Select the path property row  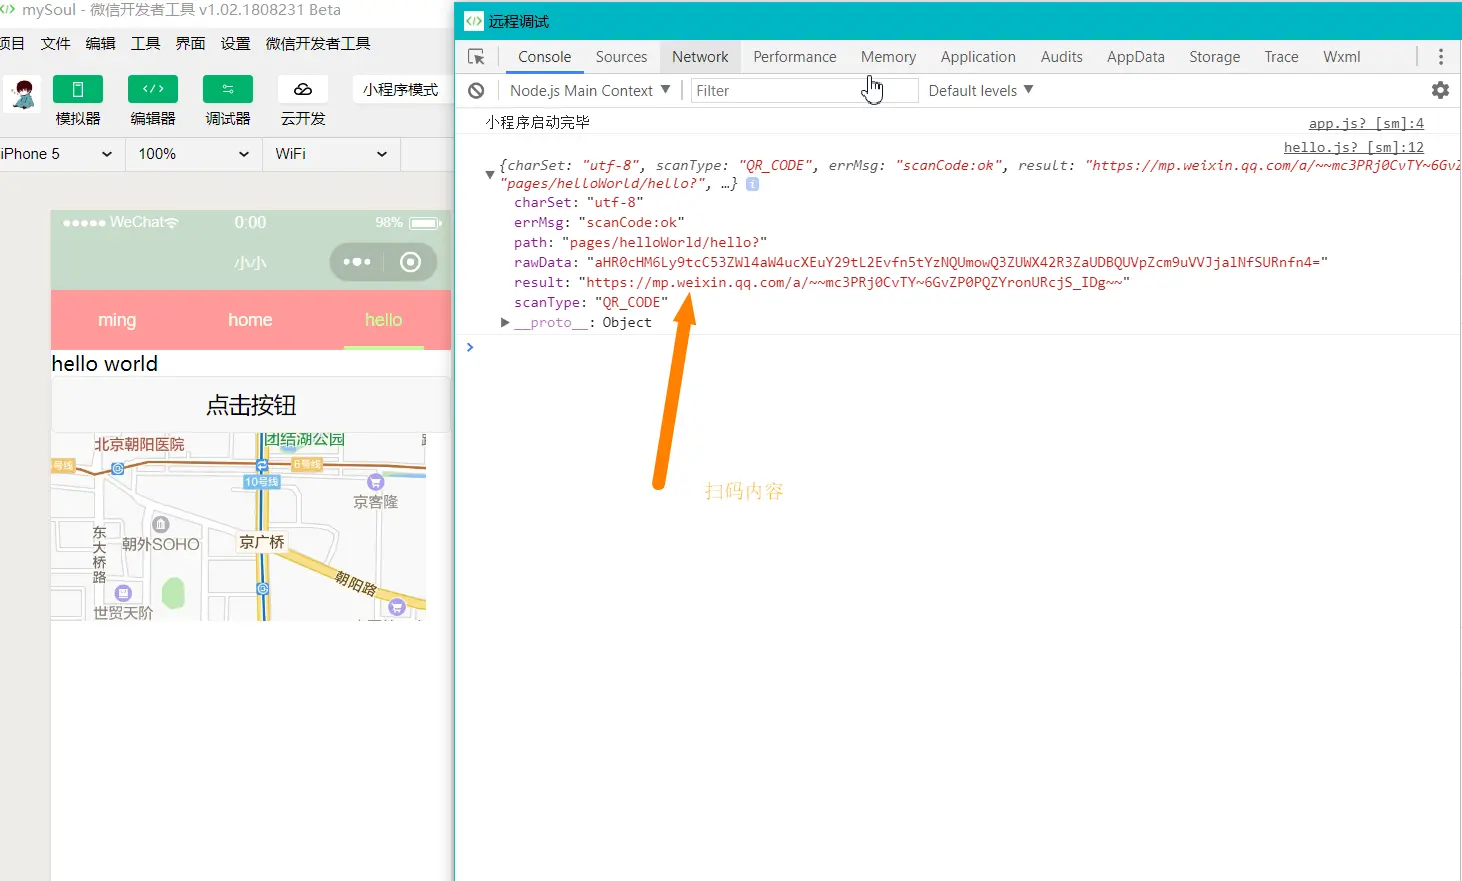(x=641, y=242)
